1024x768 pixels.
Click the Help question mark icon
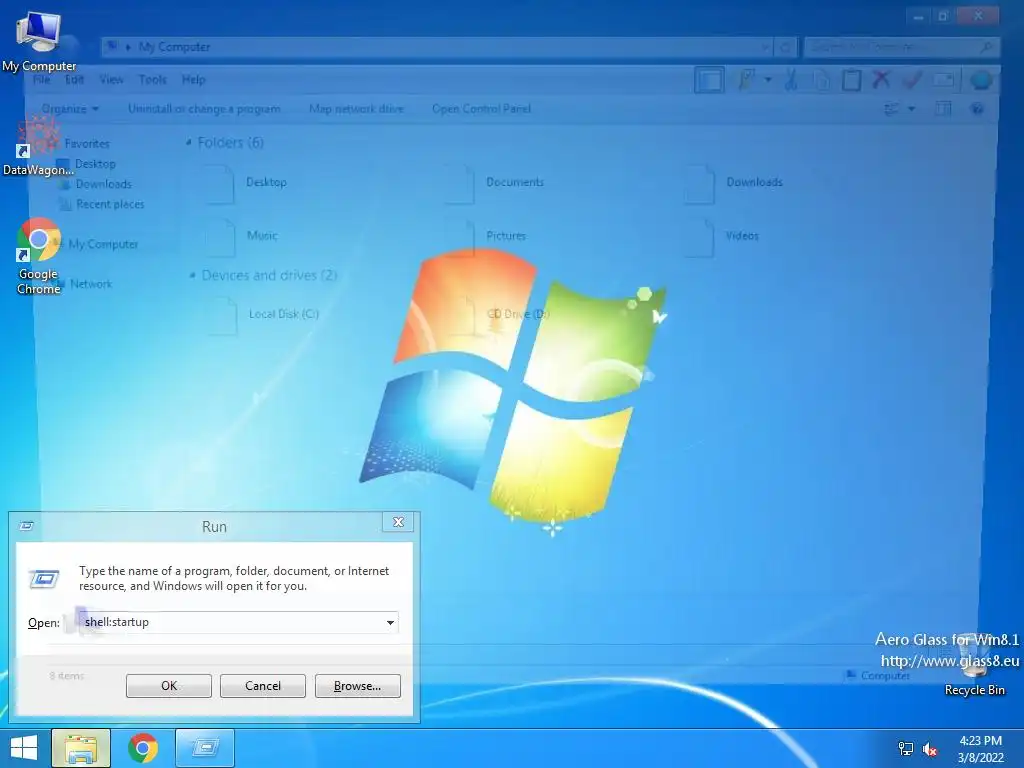pos(977,108)
